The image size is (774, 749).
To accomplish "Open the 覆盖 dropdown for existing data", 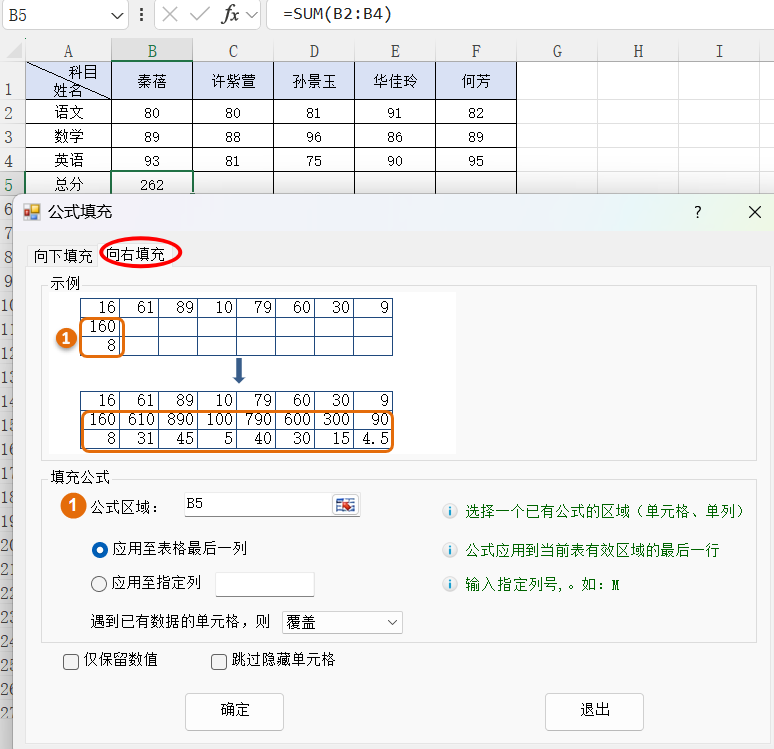I will [x=342, y=622].
